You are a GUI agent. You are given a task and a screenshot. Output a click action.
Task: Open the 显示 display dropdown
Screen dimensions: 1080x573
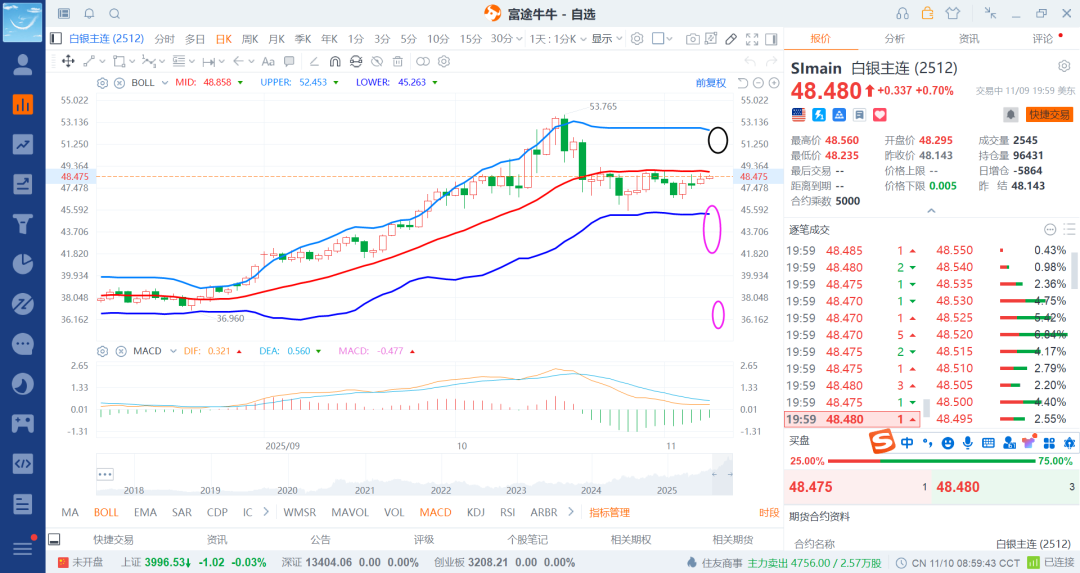606,39
